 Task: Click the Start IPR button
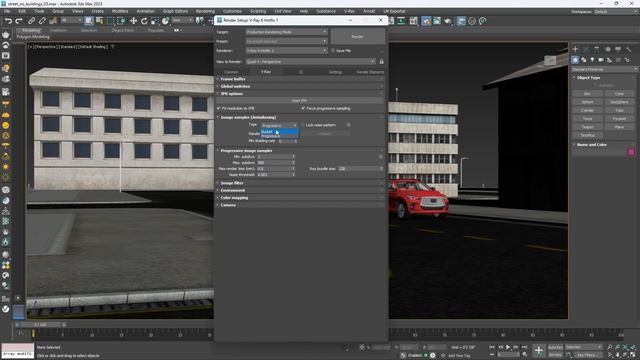click(300, 100)
